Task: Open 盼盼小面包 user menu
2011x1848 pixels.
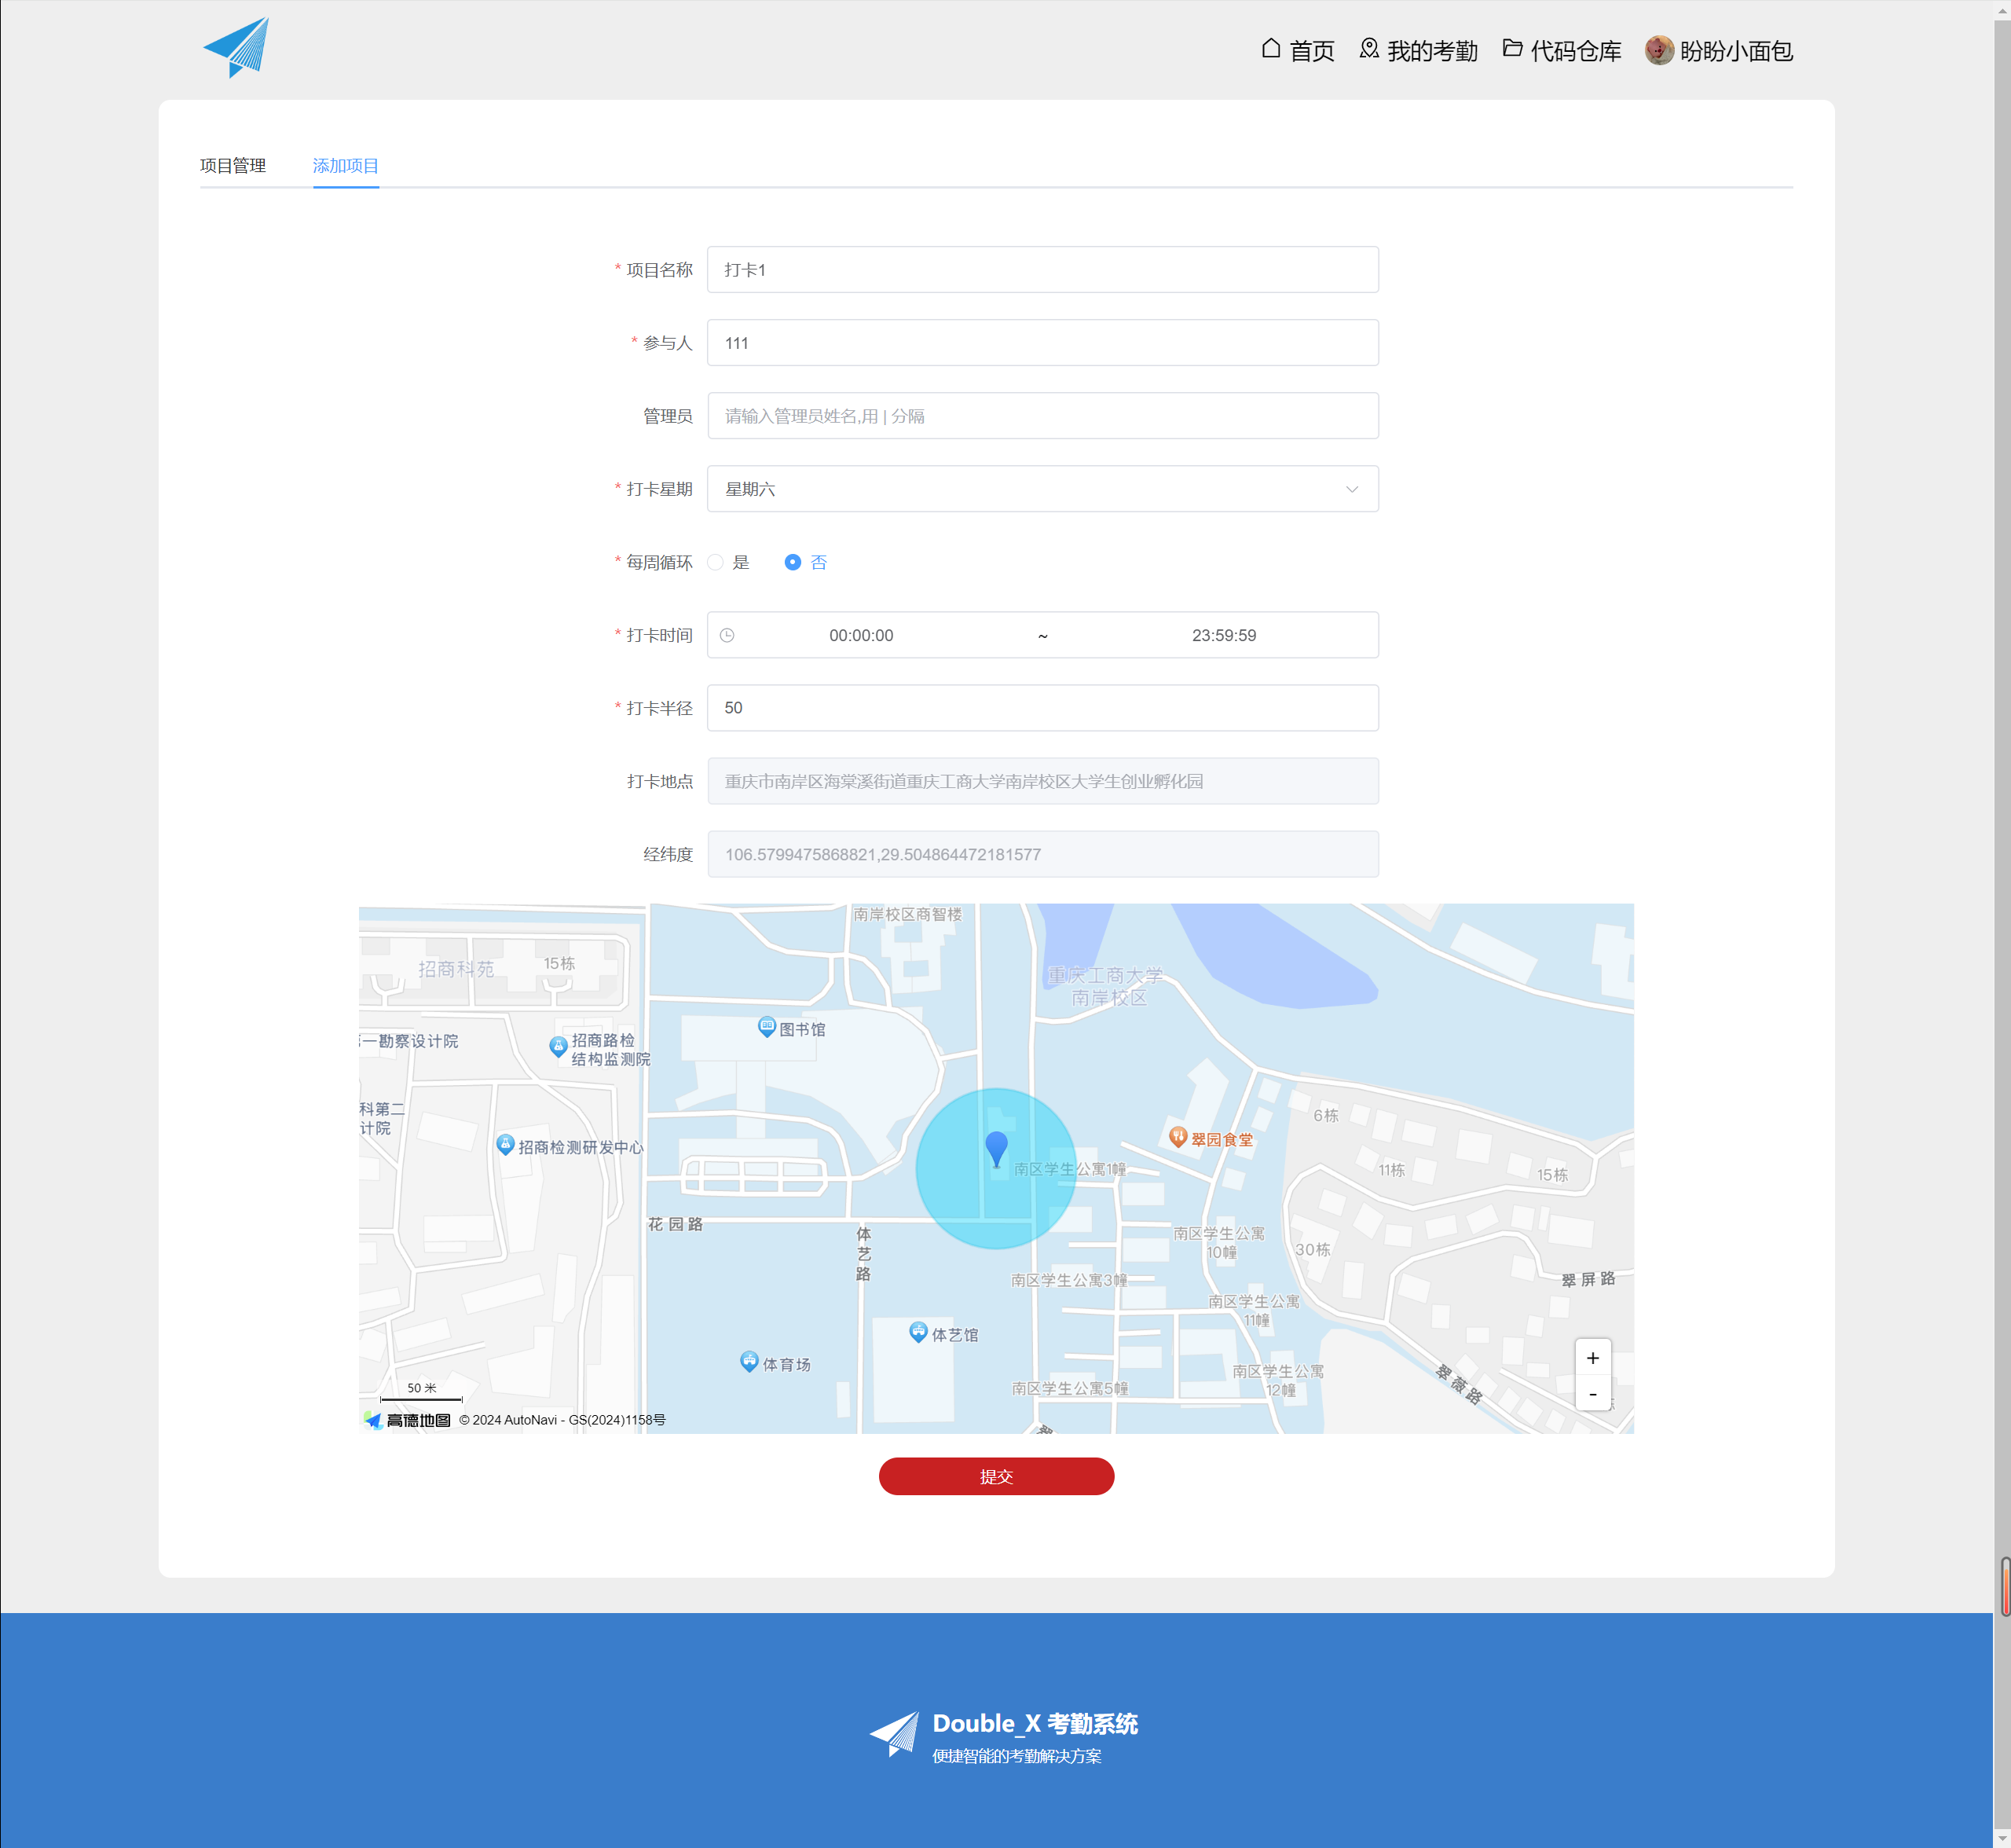Action: pyautogui.click(x=1719, y=50)
